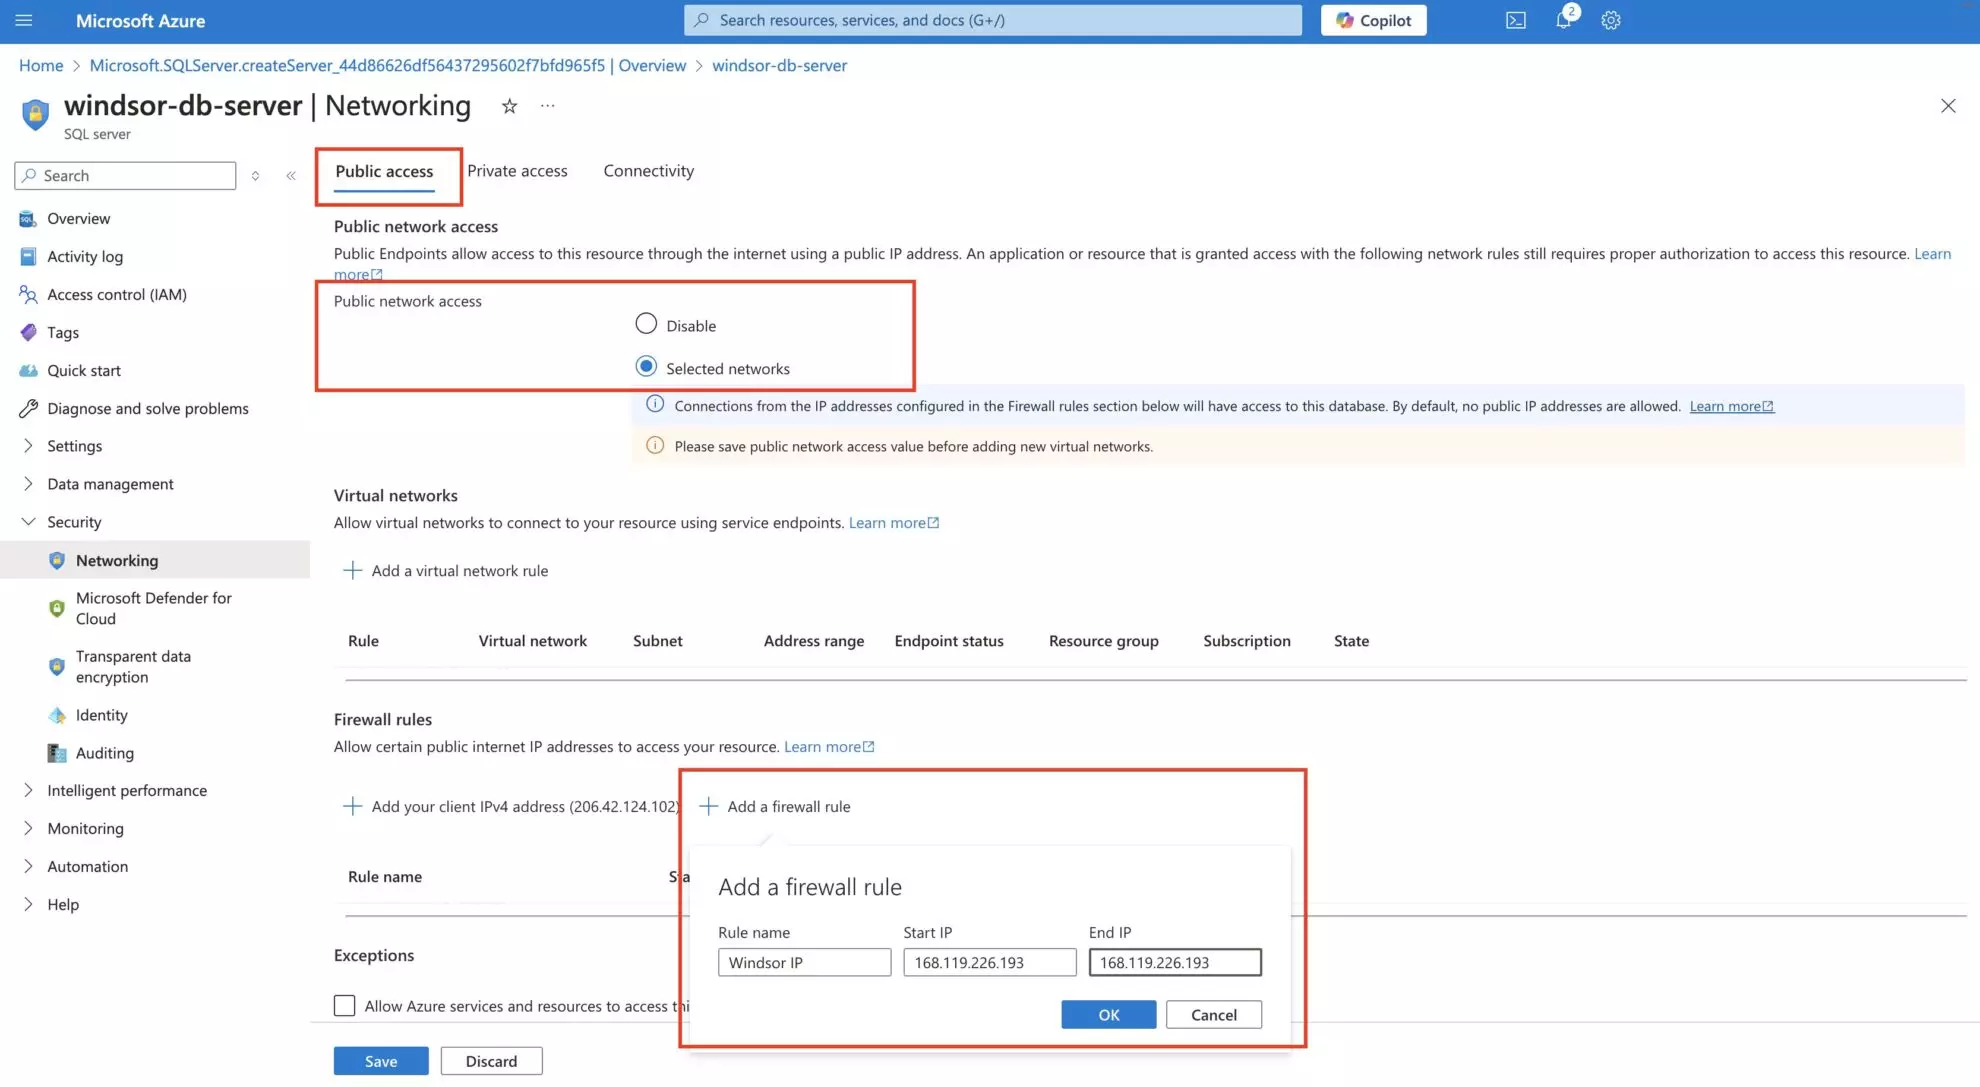Open Auditing under Security
This screenshot has height=1087, width=1980.
click(104, 753)
